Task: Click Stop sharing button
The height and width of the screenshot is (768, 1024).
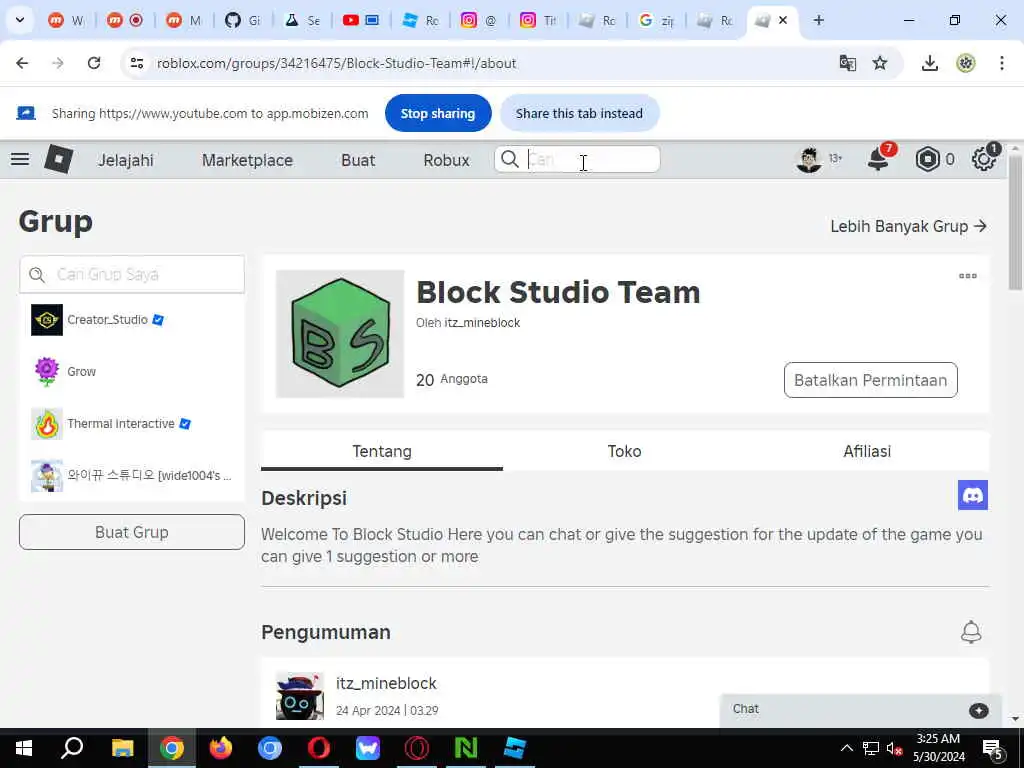Action: (438, 114)
